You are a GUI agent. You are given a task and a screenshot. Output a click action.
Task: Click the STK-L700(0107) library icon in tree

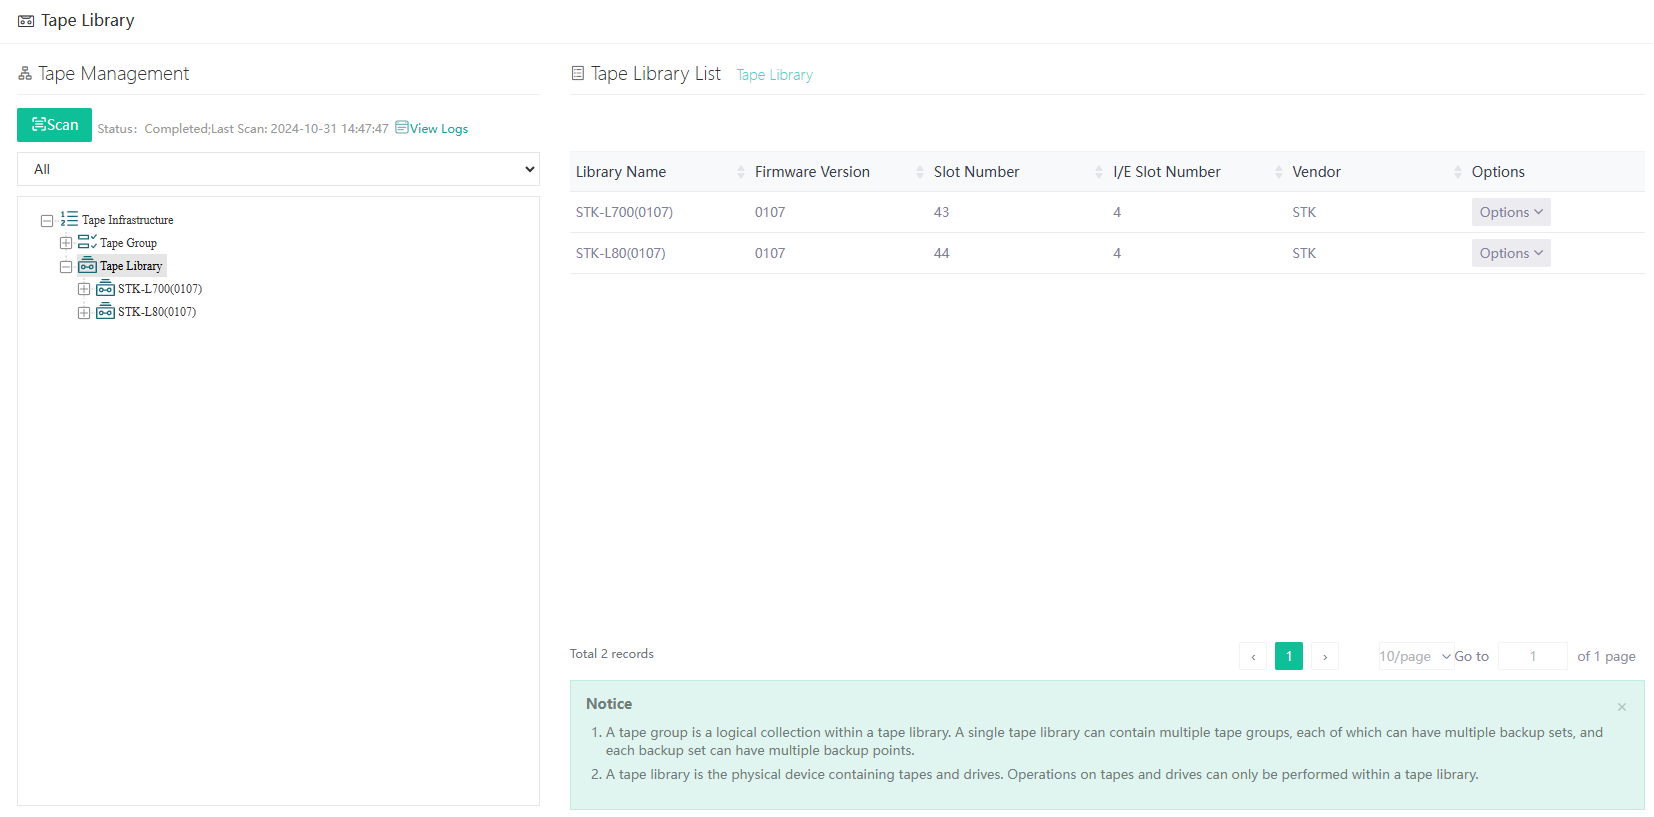coord(105,288)
